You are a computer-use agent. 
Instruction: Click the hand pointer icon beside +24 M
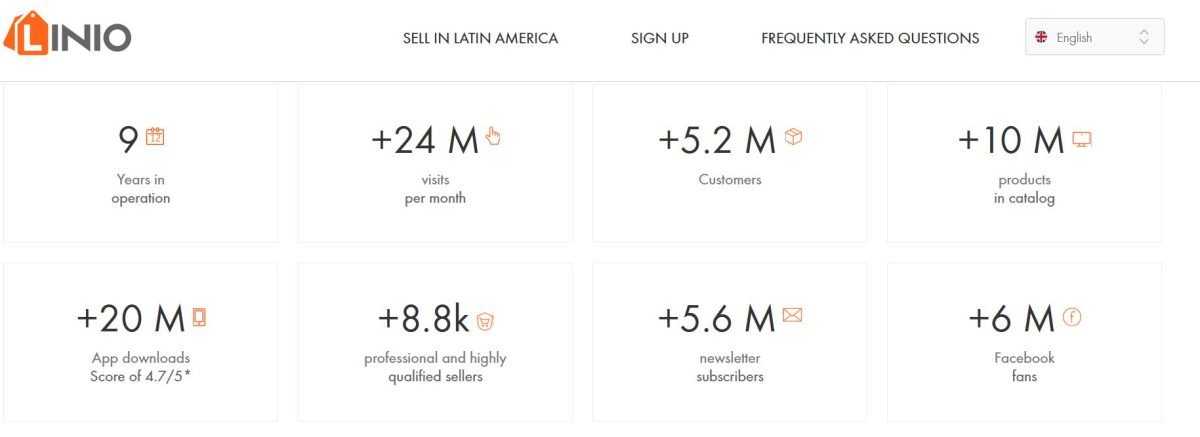(x=492, y=137)
